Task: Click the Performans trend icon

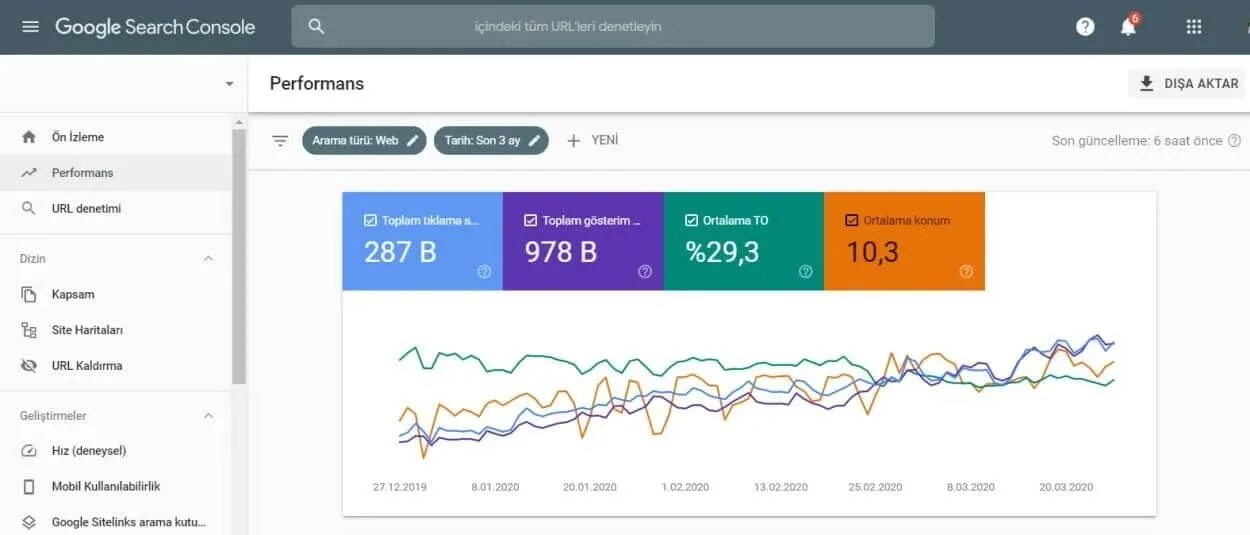Action: 29,173
